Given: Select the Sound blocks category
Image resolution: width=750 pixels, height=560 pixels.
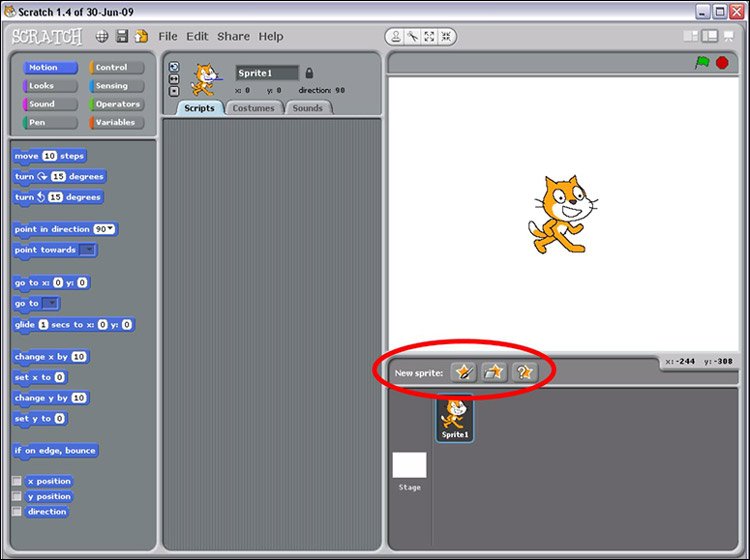Looking at the screenshot, I should pyautogui.click(x=50, y=104).
